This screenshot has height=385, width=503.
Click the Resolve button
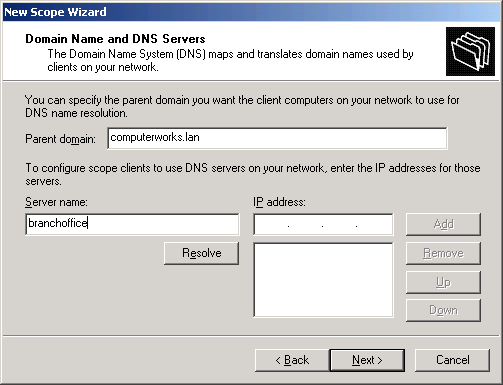[x=201, y=253]
